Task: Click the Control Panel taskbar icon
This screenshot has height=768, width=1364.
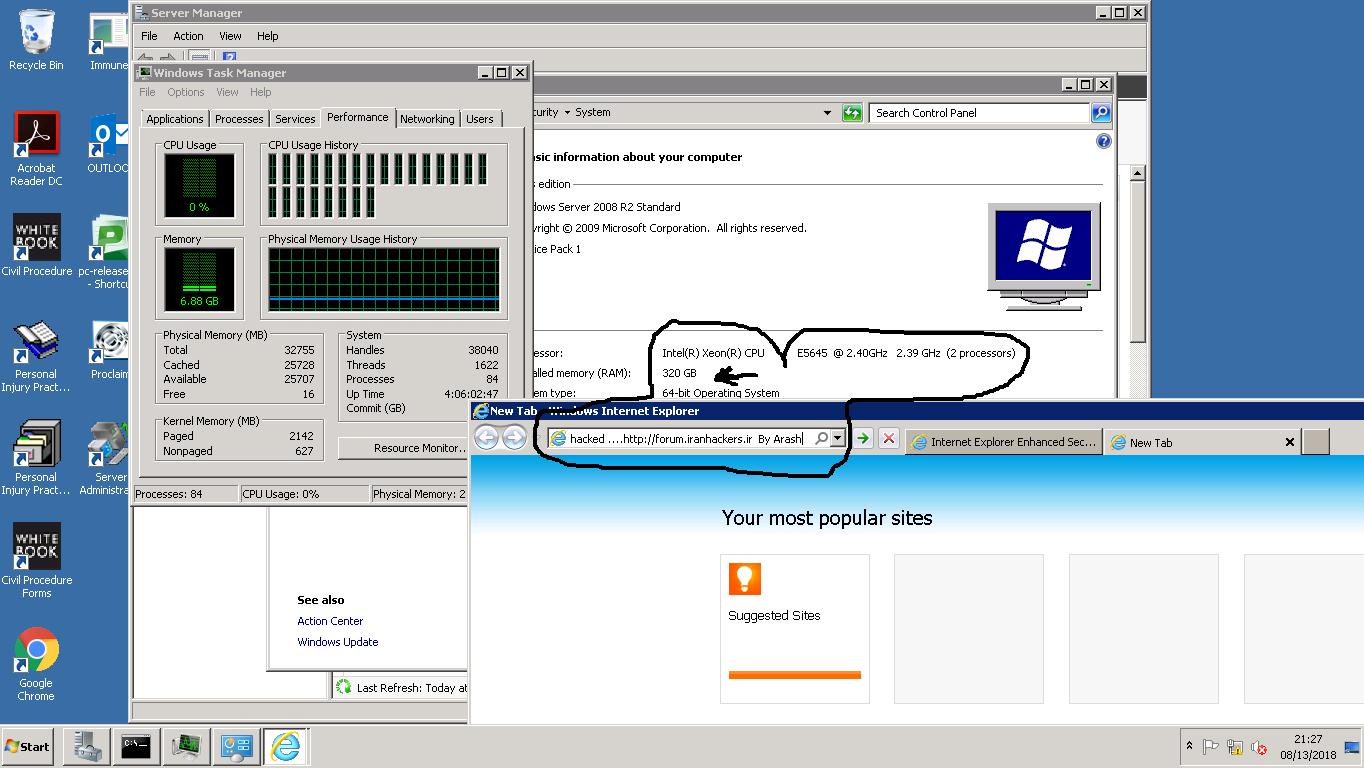Action: (x=236, y=746)
